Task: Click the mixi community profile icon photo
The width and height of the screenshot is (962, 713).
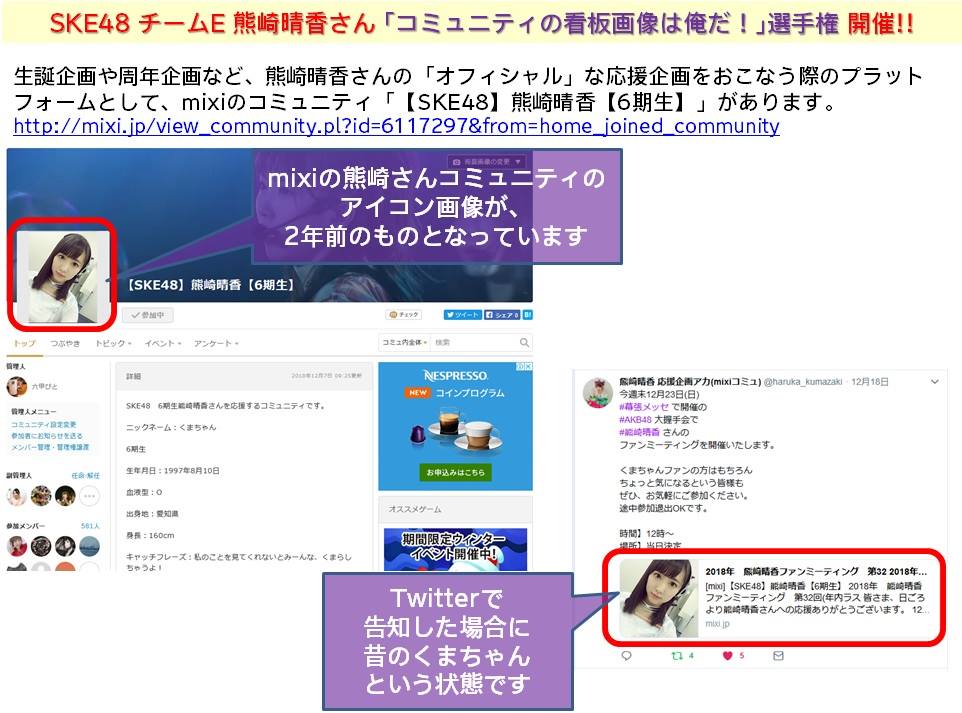Action: point(63,276)
